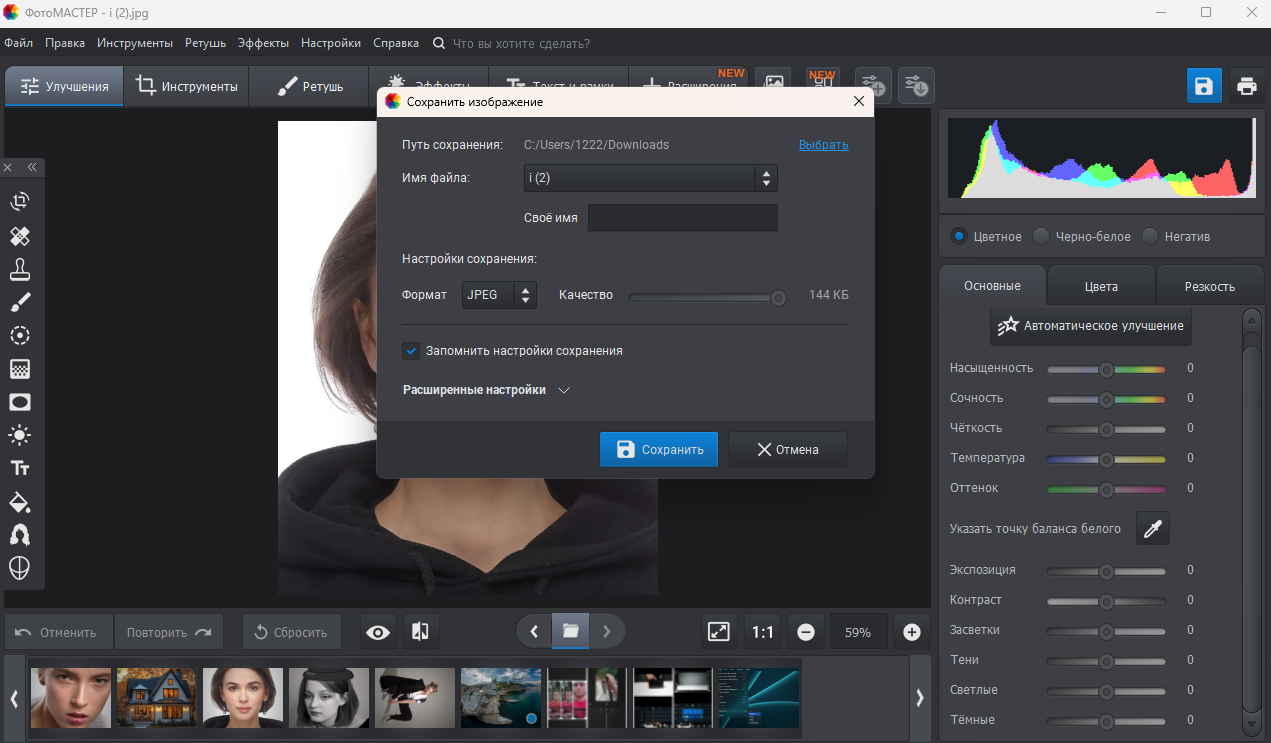Click the Сбросить button

(291, 632)
